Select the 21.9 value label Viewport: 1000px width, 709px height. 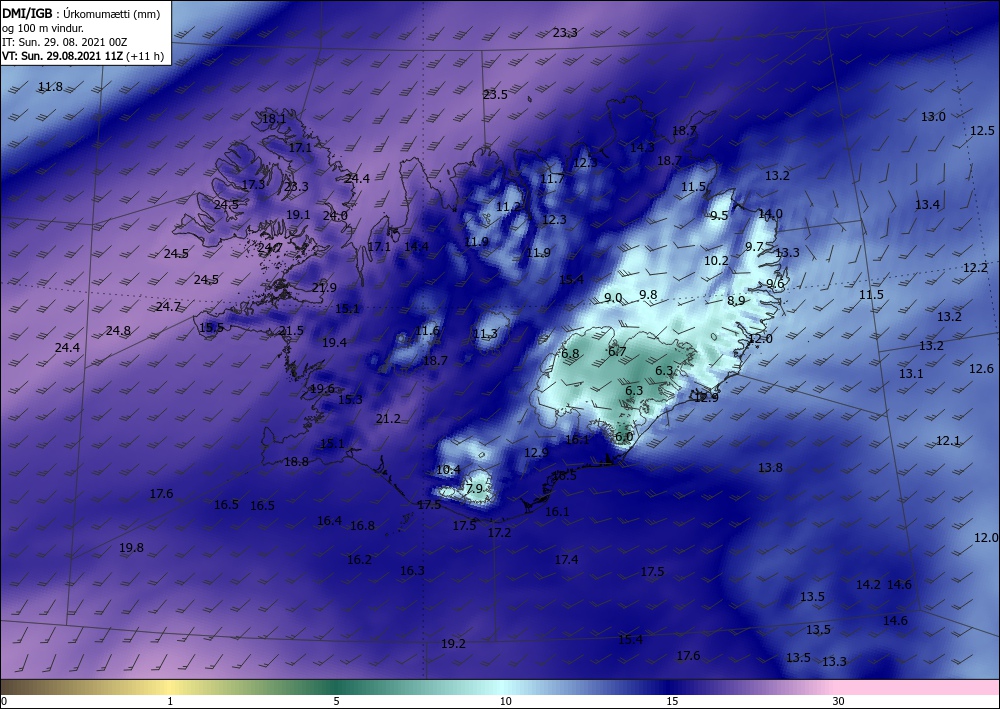click(324, 288)
